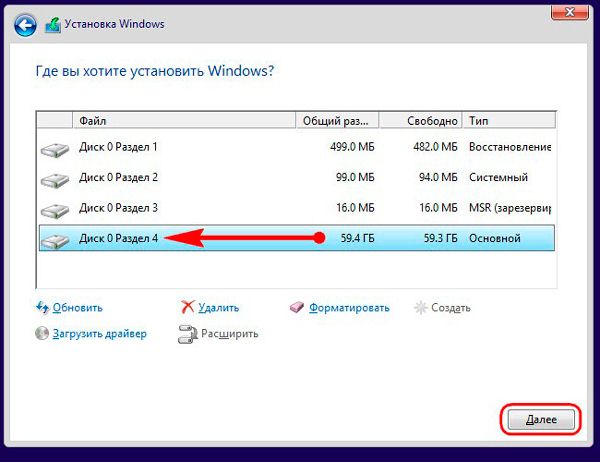This screenshot has width=600, height=462.
Task: Select the Диск 0 Раздел 1 row
Action: pyautogui.click(x=297, y=147)
